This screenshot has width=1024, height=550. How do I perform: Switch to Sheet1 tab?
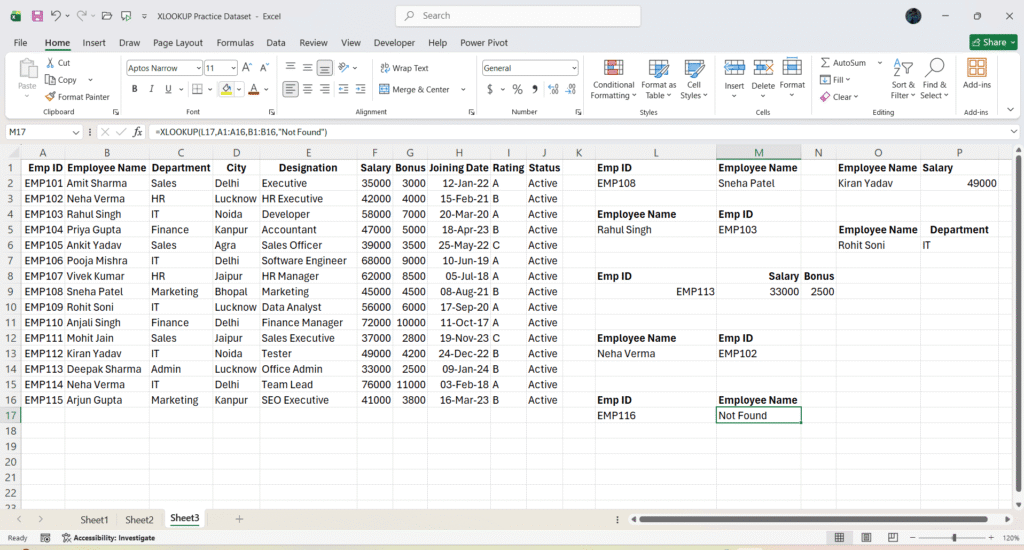coord(94,519)
